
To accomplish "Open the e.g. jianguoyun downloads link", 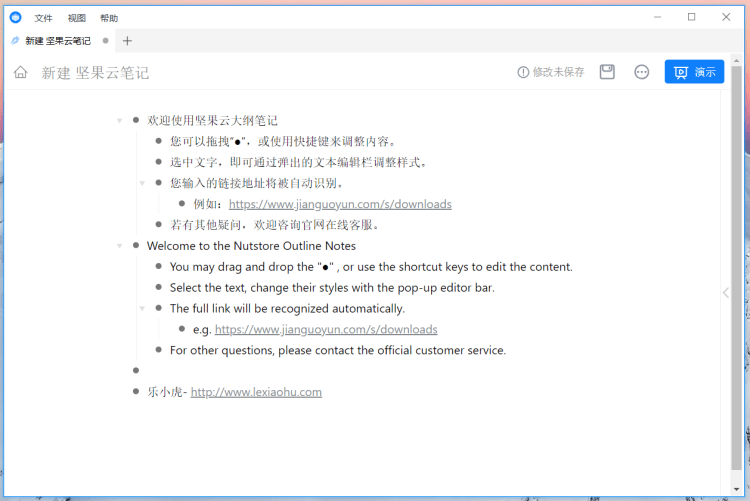I will (326, 330).
